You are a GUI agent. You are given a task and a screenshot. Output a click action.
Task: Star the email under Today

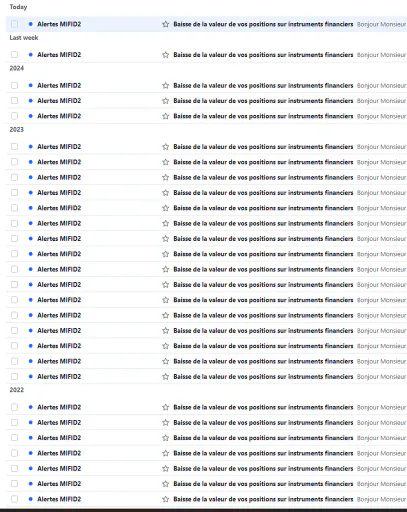pyautogui.click(x=165, y=24)
